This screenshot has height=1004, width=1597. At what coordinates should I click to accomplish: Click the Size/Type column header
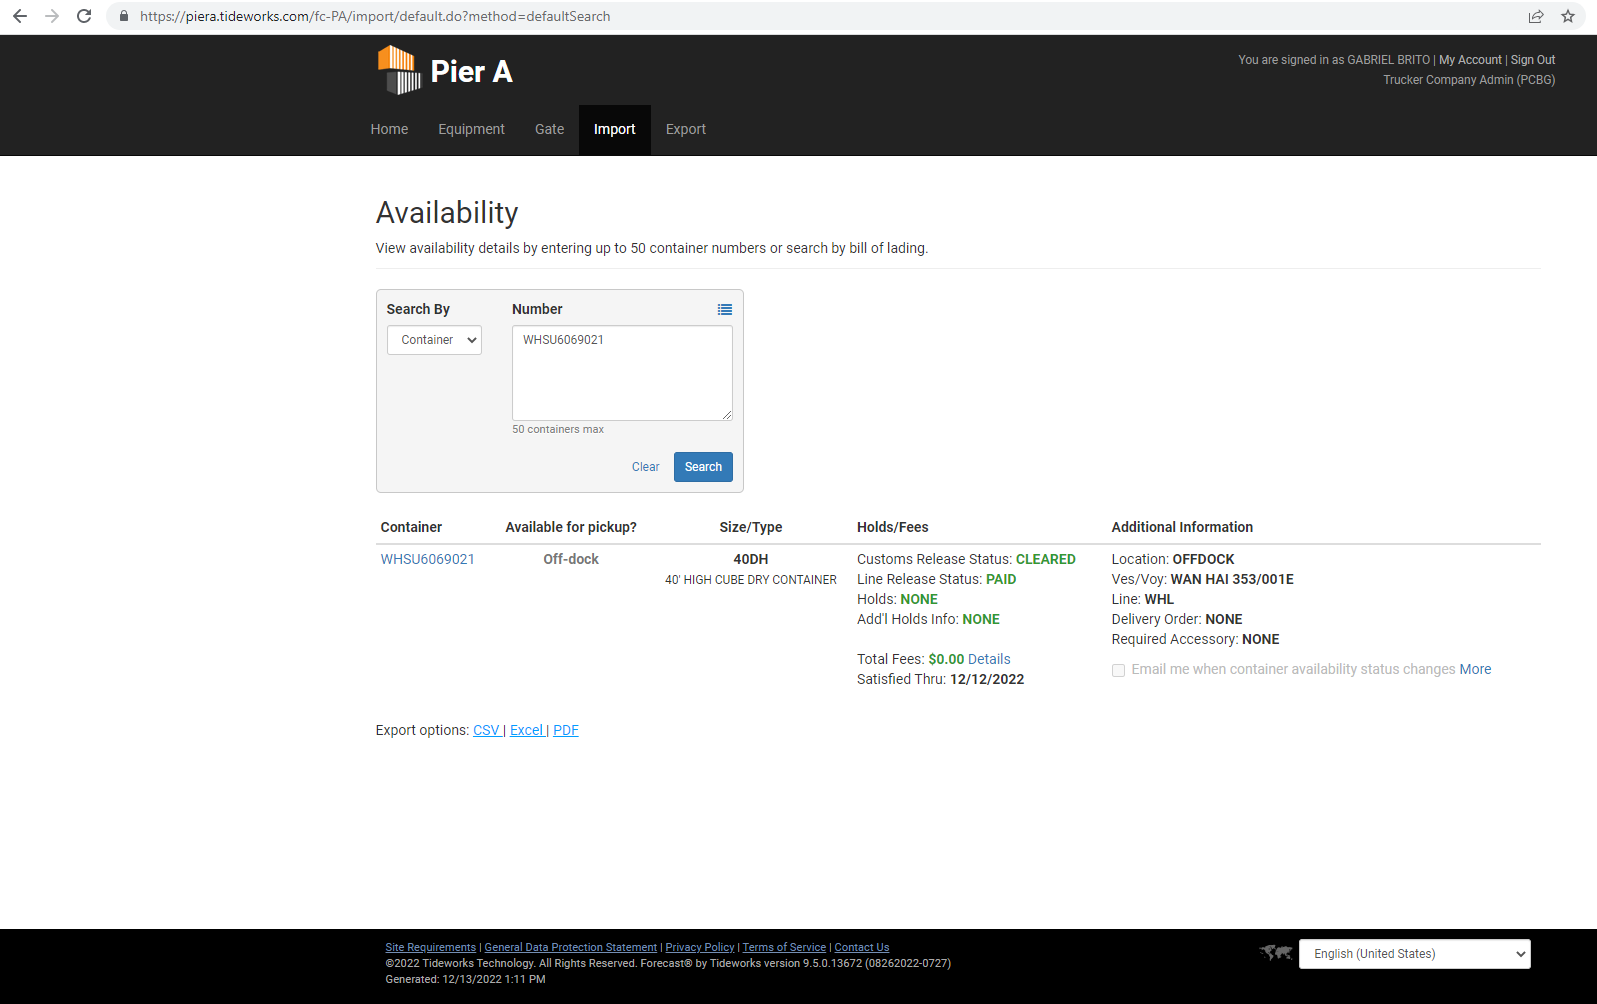pyautogui.click(x=751, y=527)
